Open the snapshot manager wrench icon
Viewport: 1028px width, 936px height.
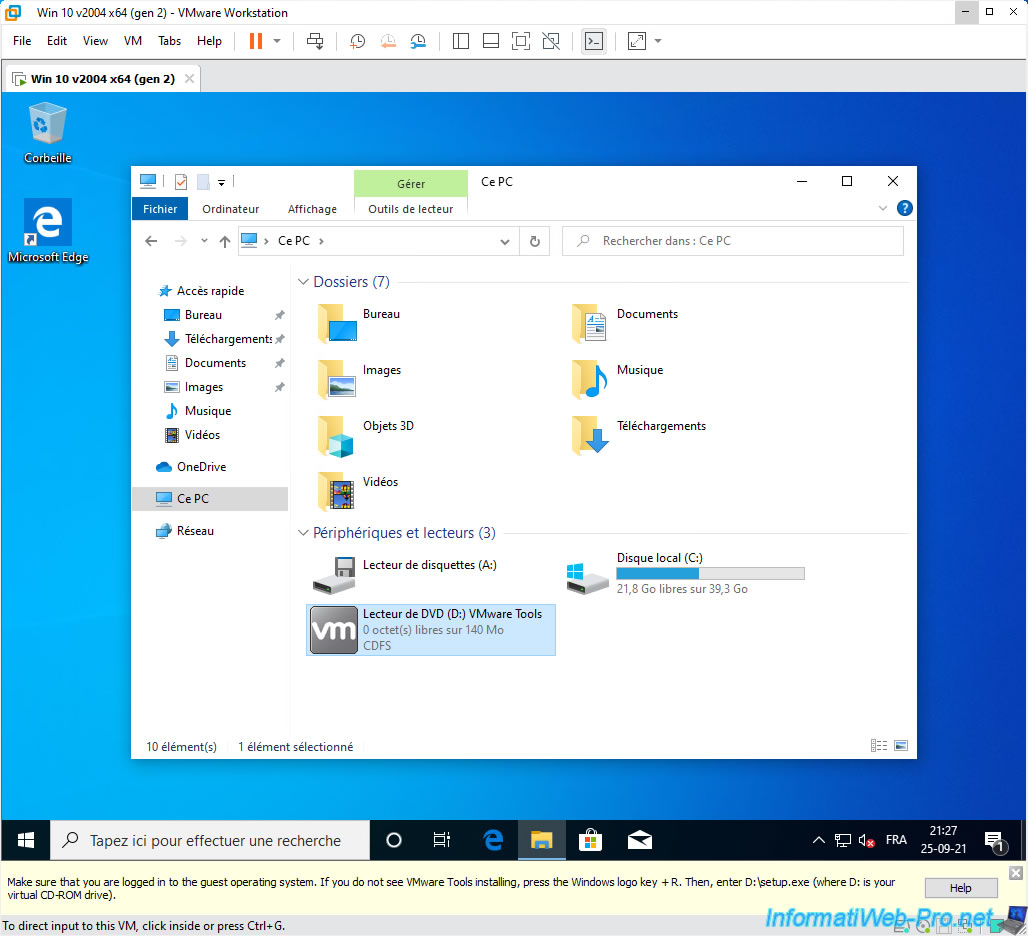(419, 41)
